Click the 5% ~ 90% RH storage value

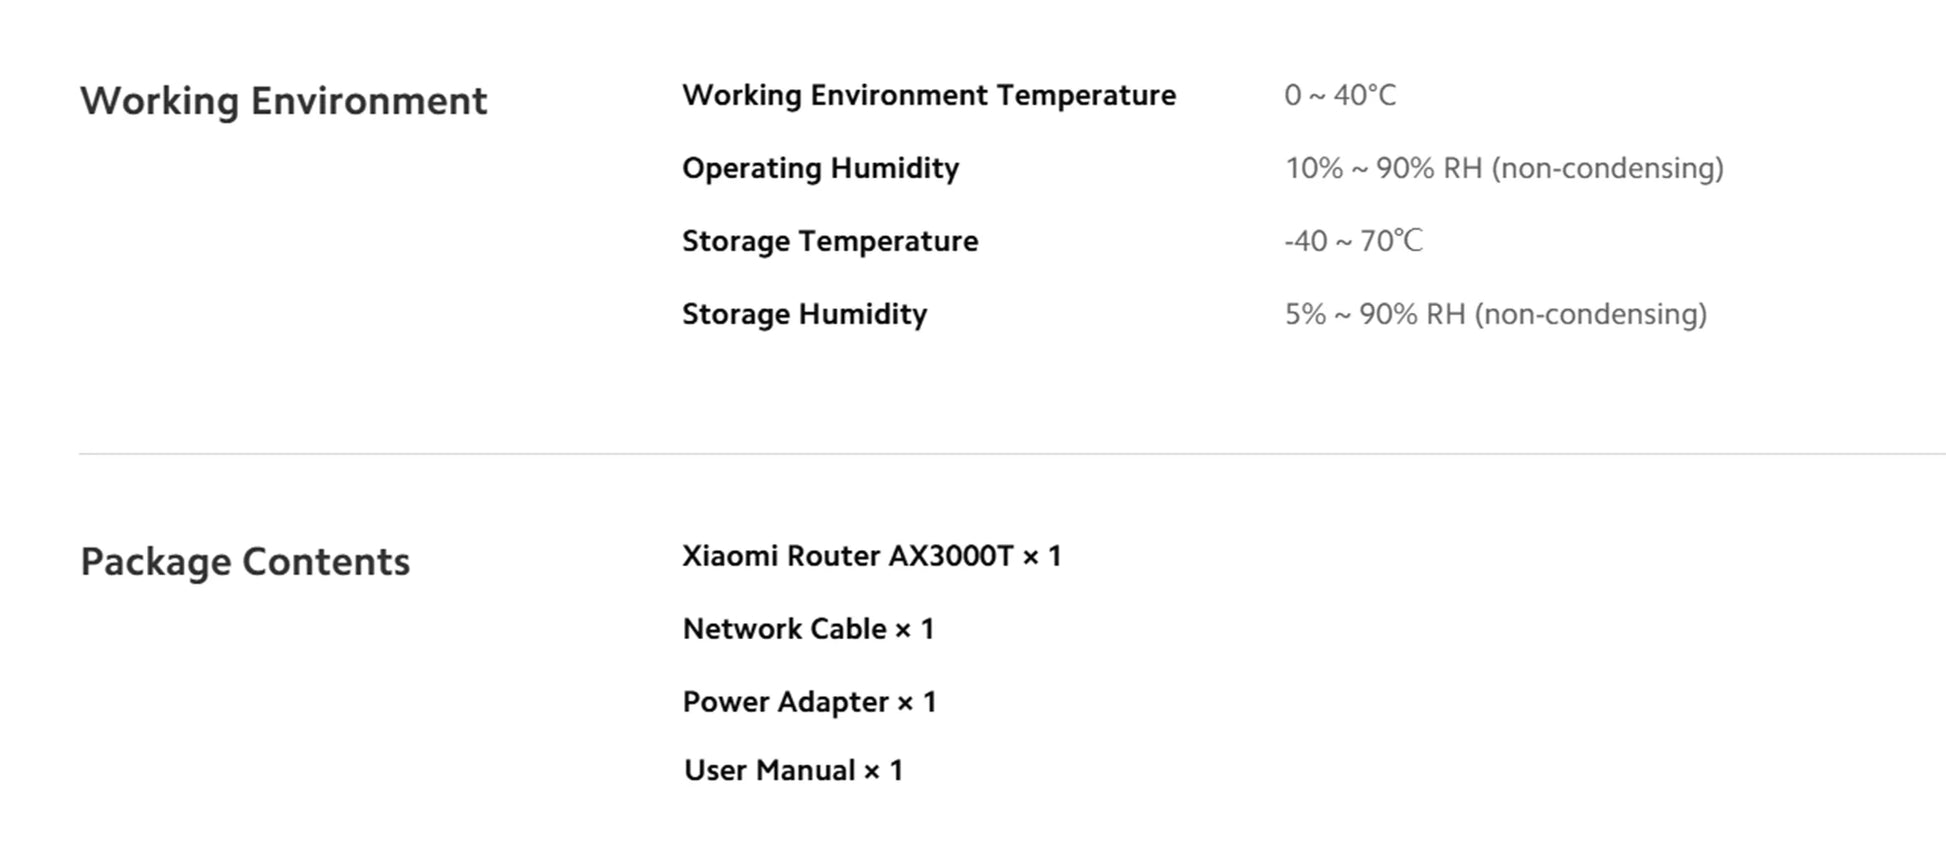coord(1374,314)
